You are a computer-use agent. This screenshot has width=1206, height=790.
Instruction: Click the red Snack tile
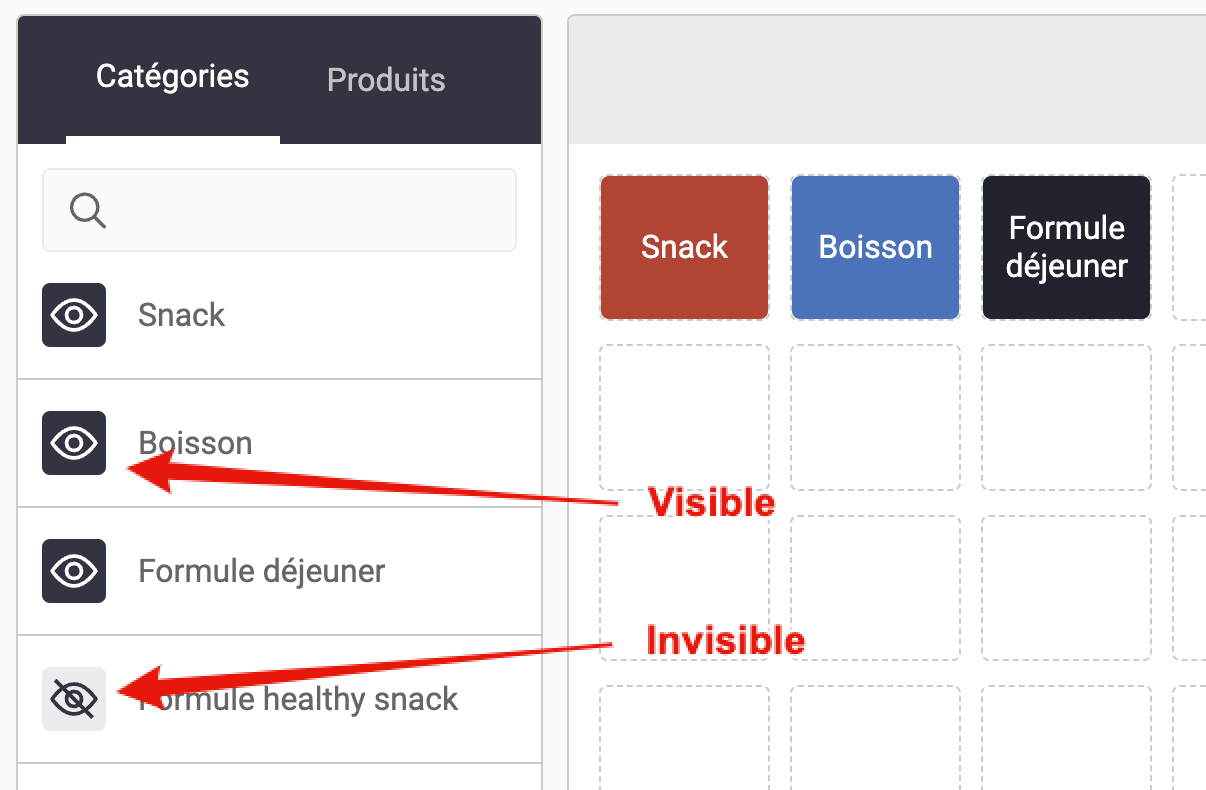(685, 248)
